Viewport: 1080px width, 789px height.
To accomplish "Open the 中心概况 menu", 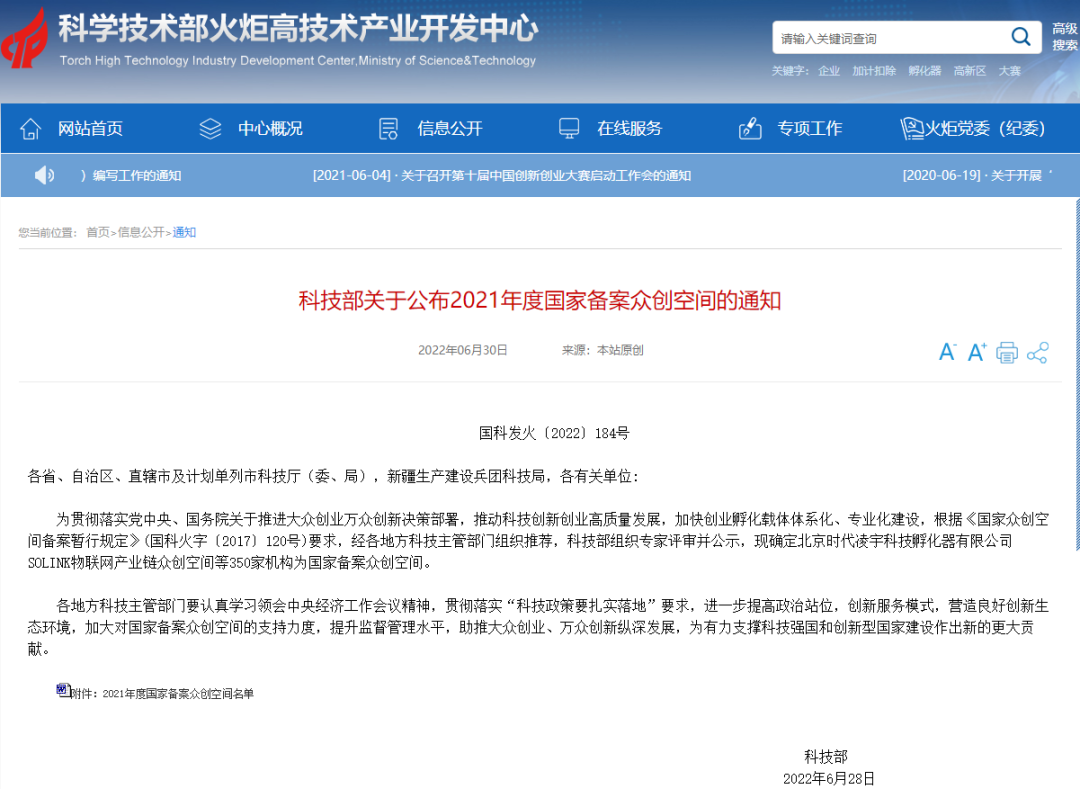I will click(x=251, y=128).
